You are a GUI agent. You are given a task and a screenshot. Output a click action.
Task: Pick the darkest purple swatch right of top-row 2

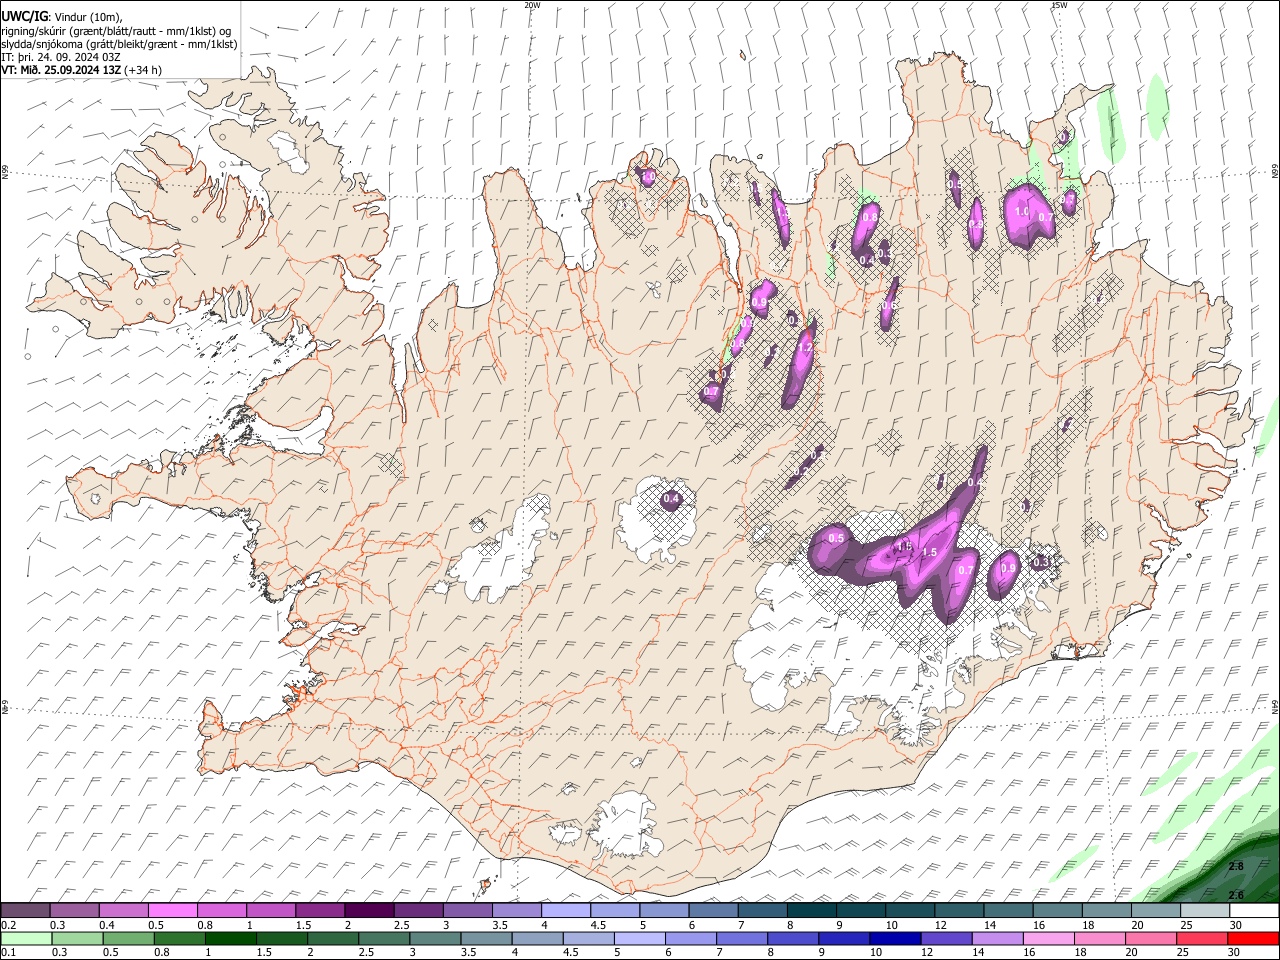369,911
